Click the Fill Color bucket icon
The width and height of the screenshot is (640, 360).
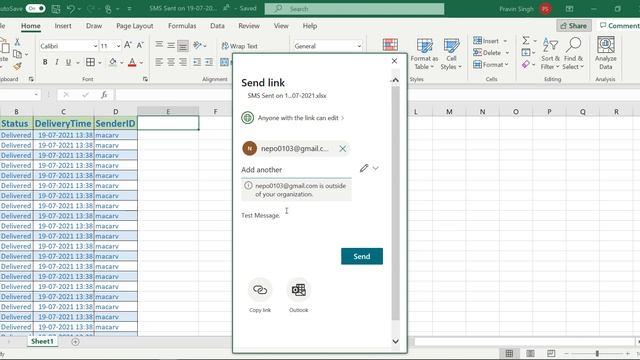113,62
